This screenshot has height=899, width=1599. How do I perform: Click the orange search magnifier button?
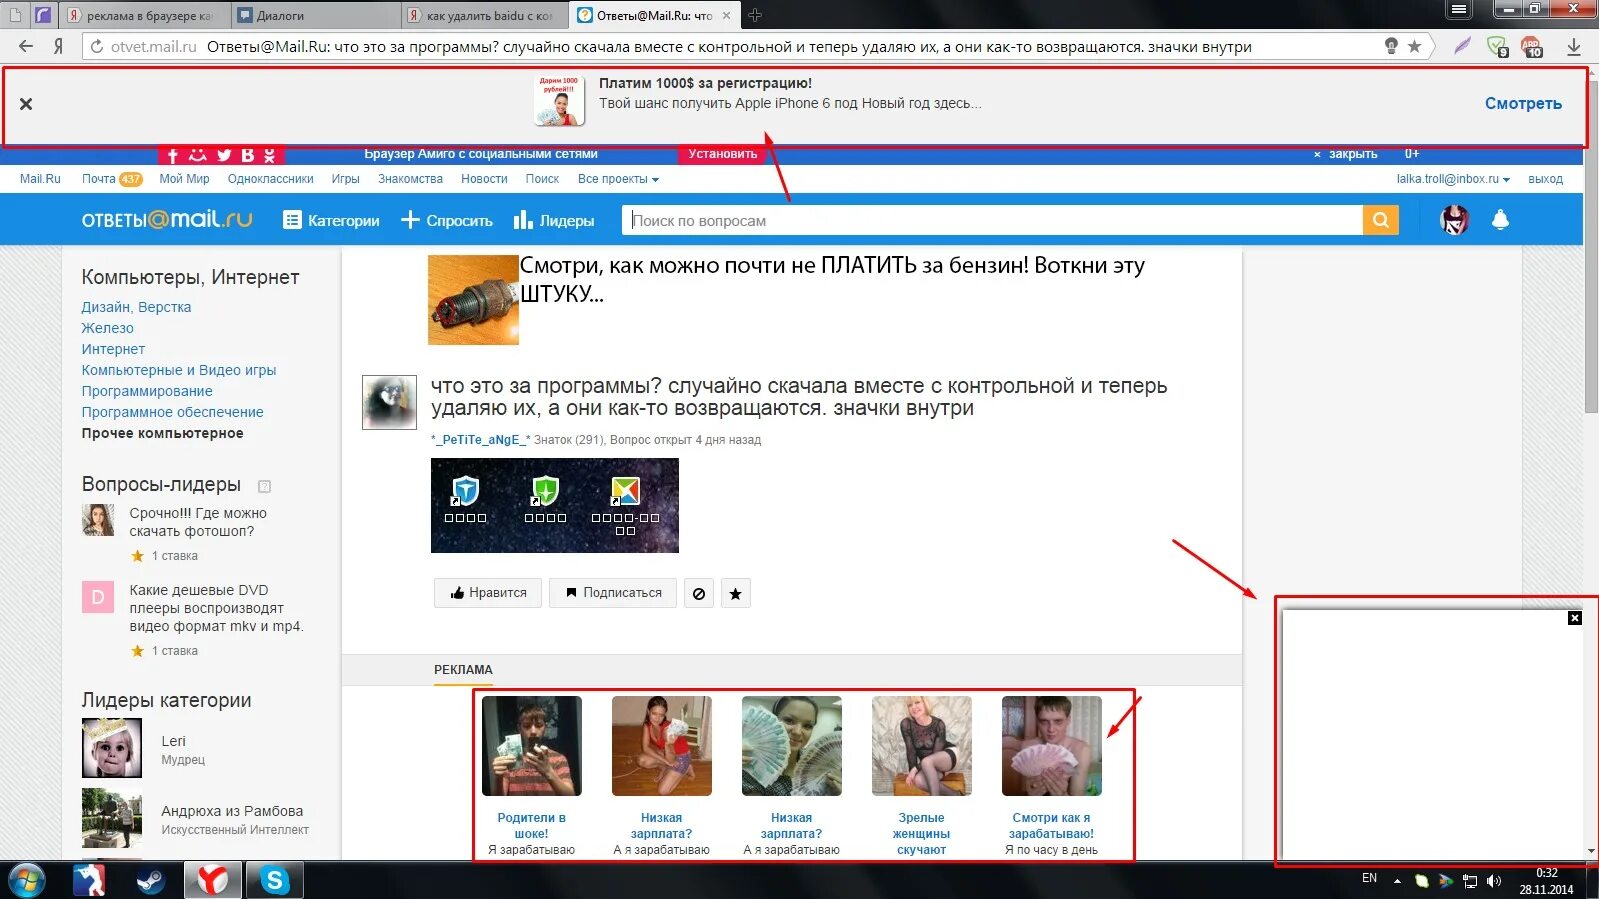[x=1380, y=220]
